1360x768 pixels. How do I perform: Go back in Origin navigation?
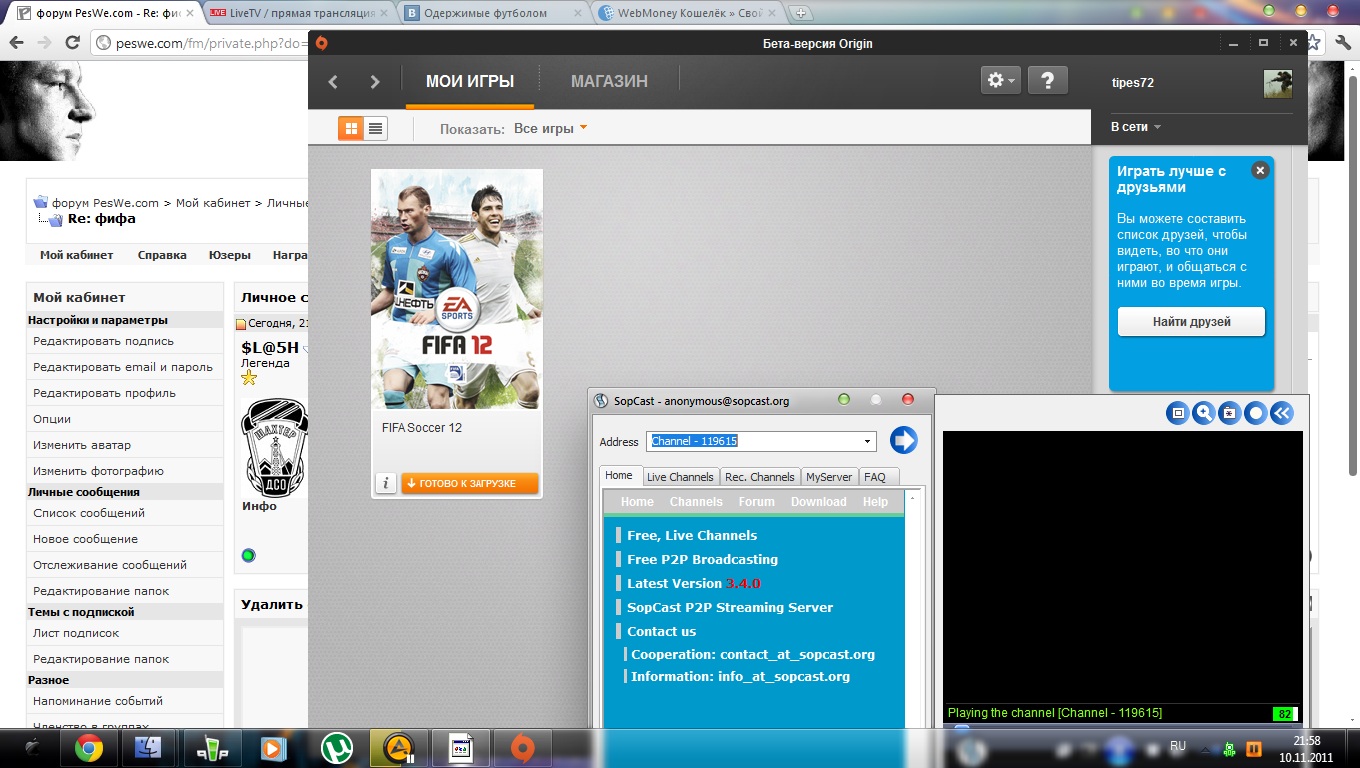(334, 82)
